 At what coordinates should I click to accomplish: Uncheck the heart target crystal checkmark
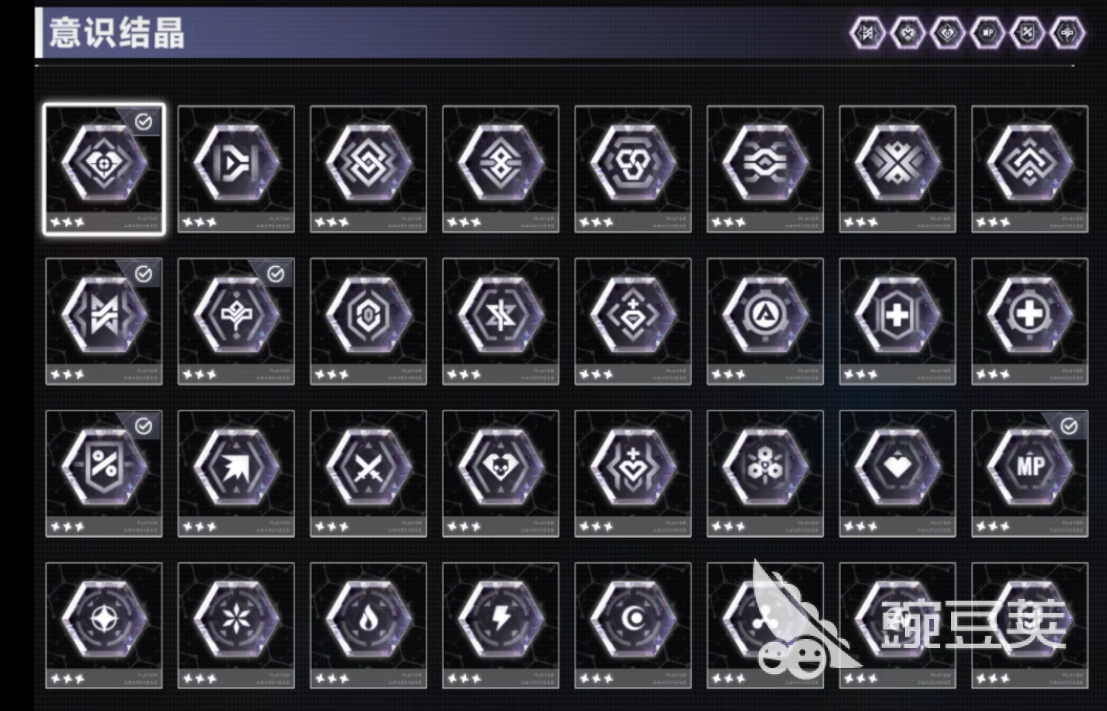click(x=143, y=122)
